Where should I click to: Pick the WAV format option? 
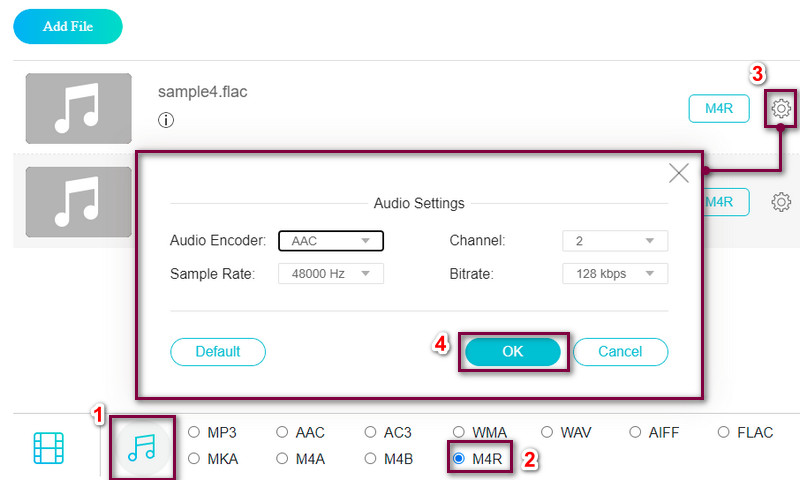click(x=548, y=433)
